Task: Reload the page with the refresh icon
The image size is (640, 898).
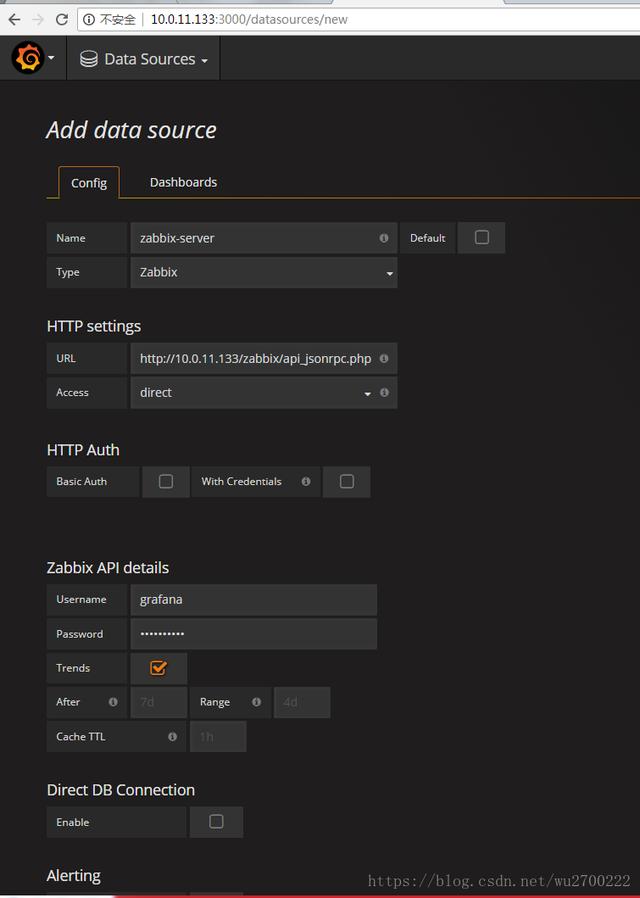Action: (x=62, y=19)
